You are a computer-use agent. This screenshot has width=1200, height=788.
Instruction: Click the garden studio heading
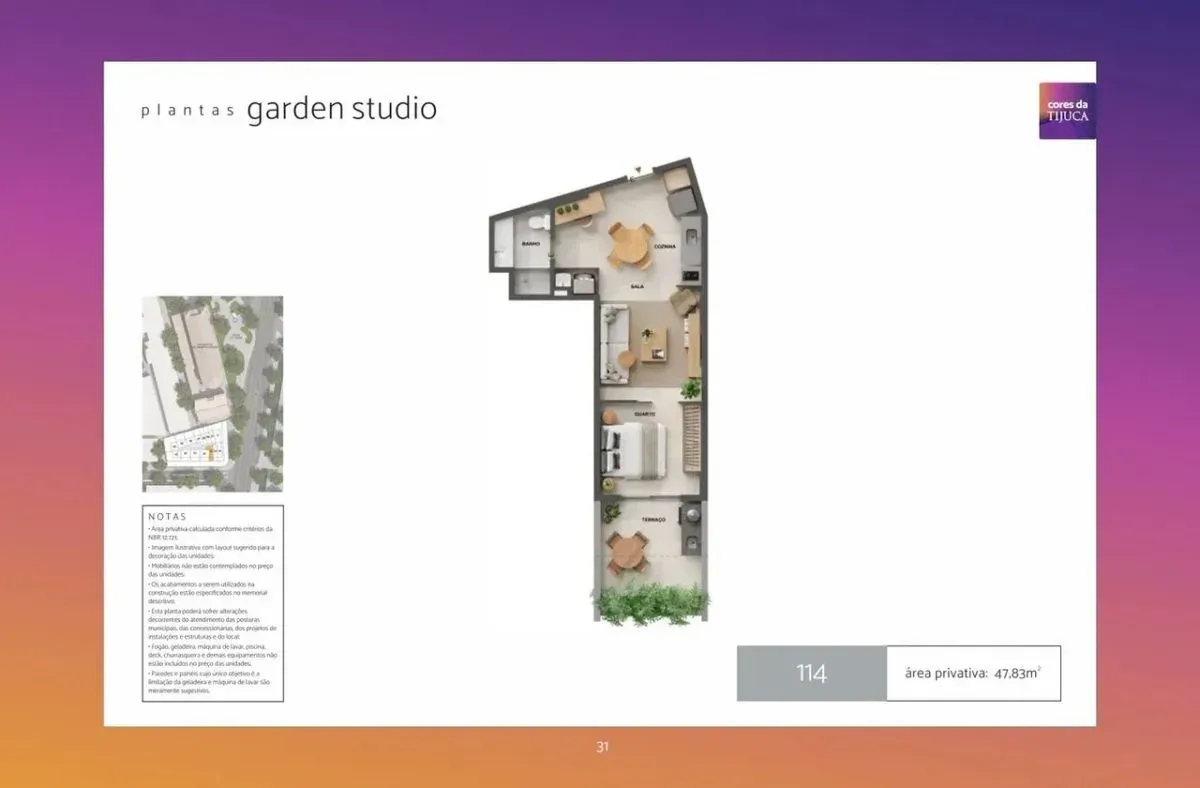tap(341, 109)
